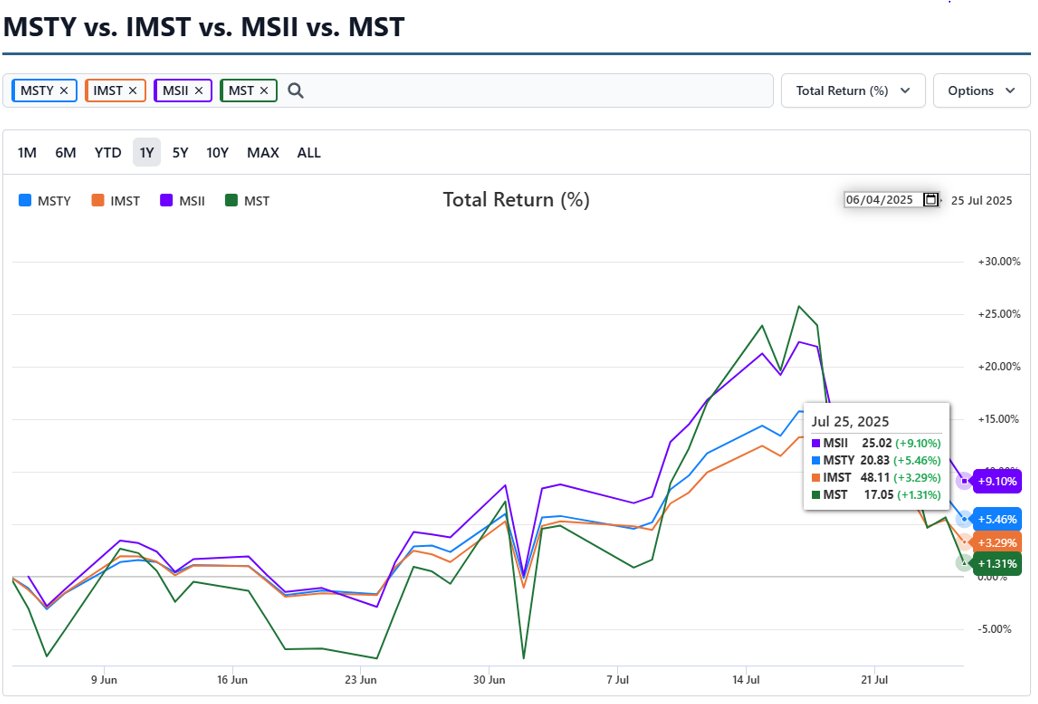Click the orange IMST legend swatch
Image resolution: width=1038 pixels, height=704 pixels.
pyautogui.click(x=98, y=200)
